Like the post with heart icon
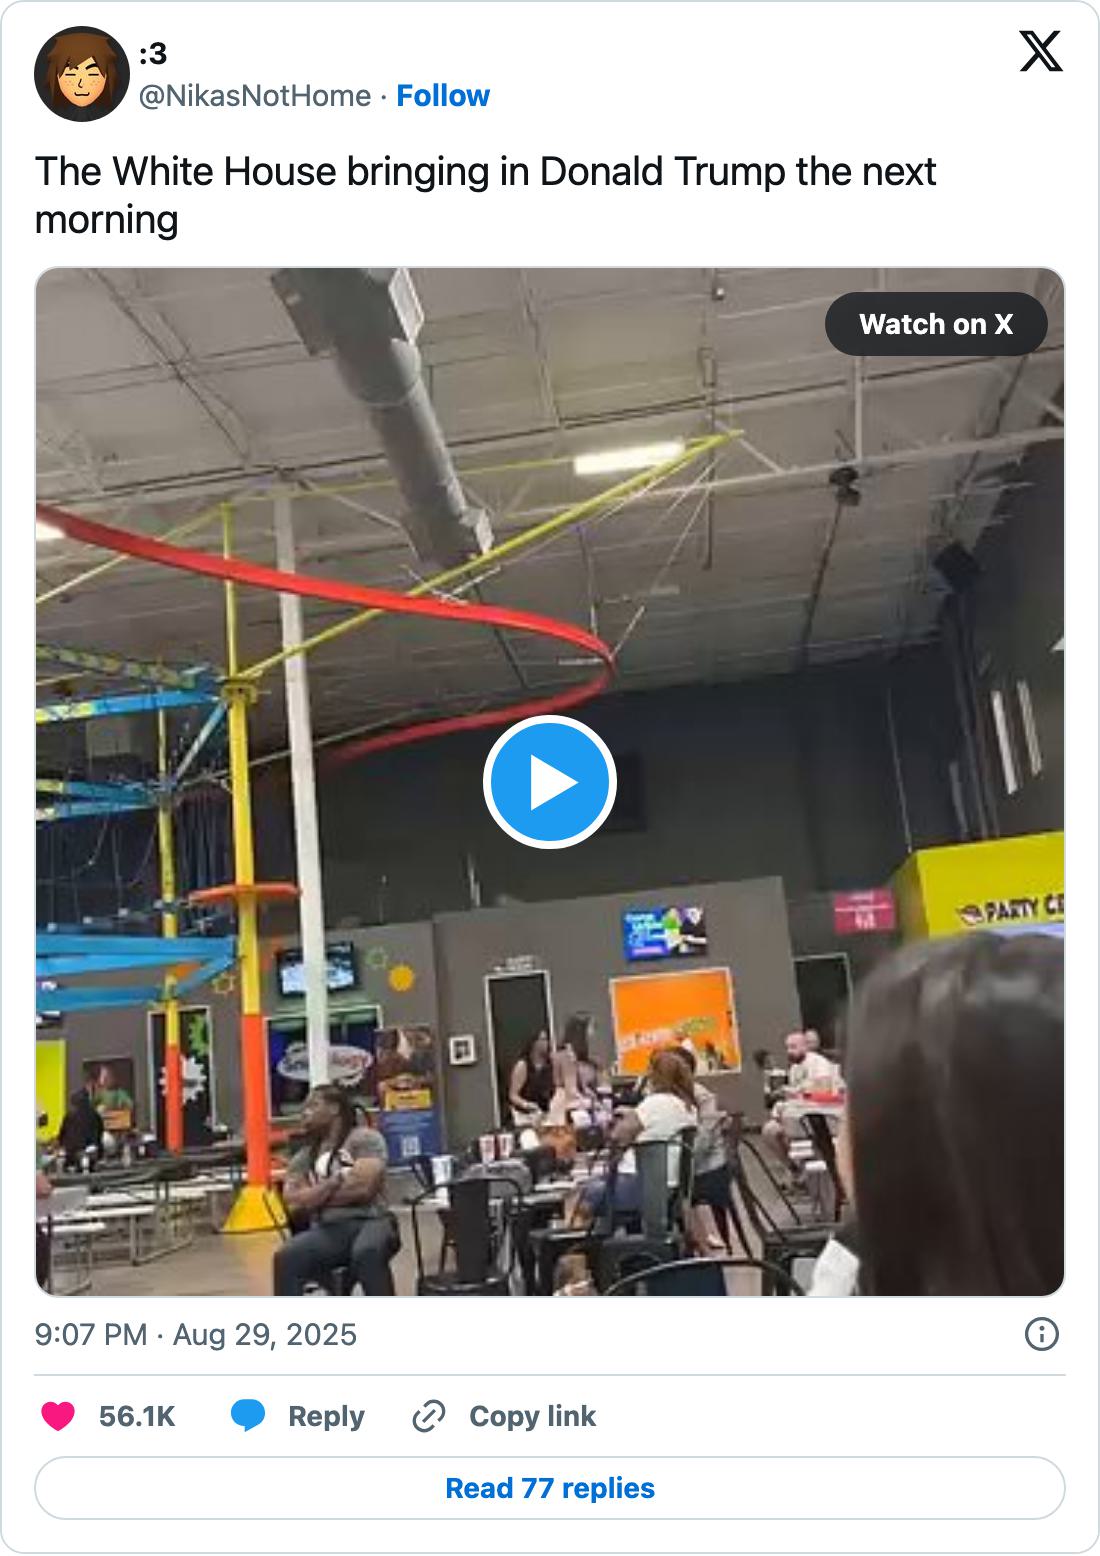 click(58, 1416)
